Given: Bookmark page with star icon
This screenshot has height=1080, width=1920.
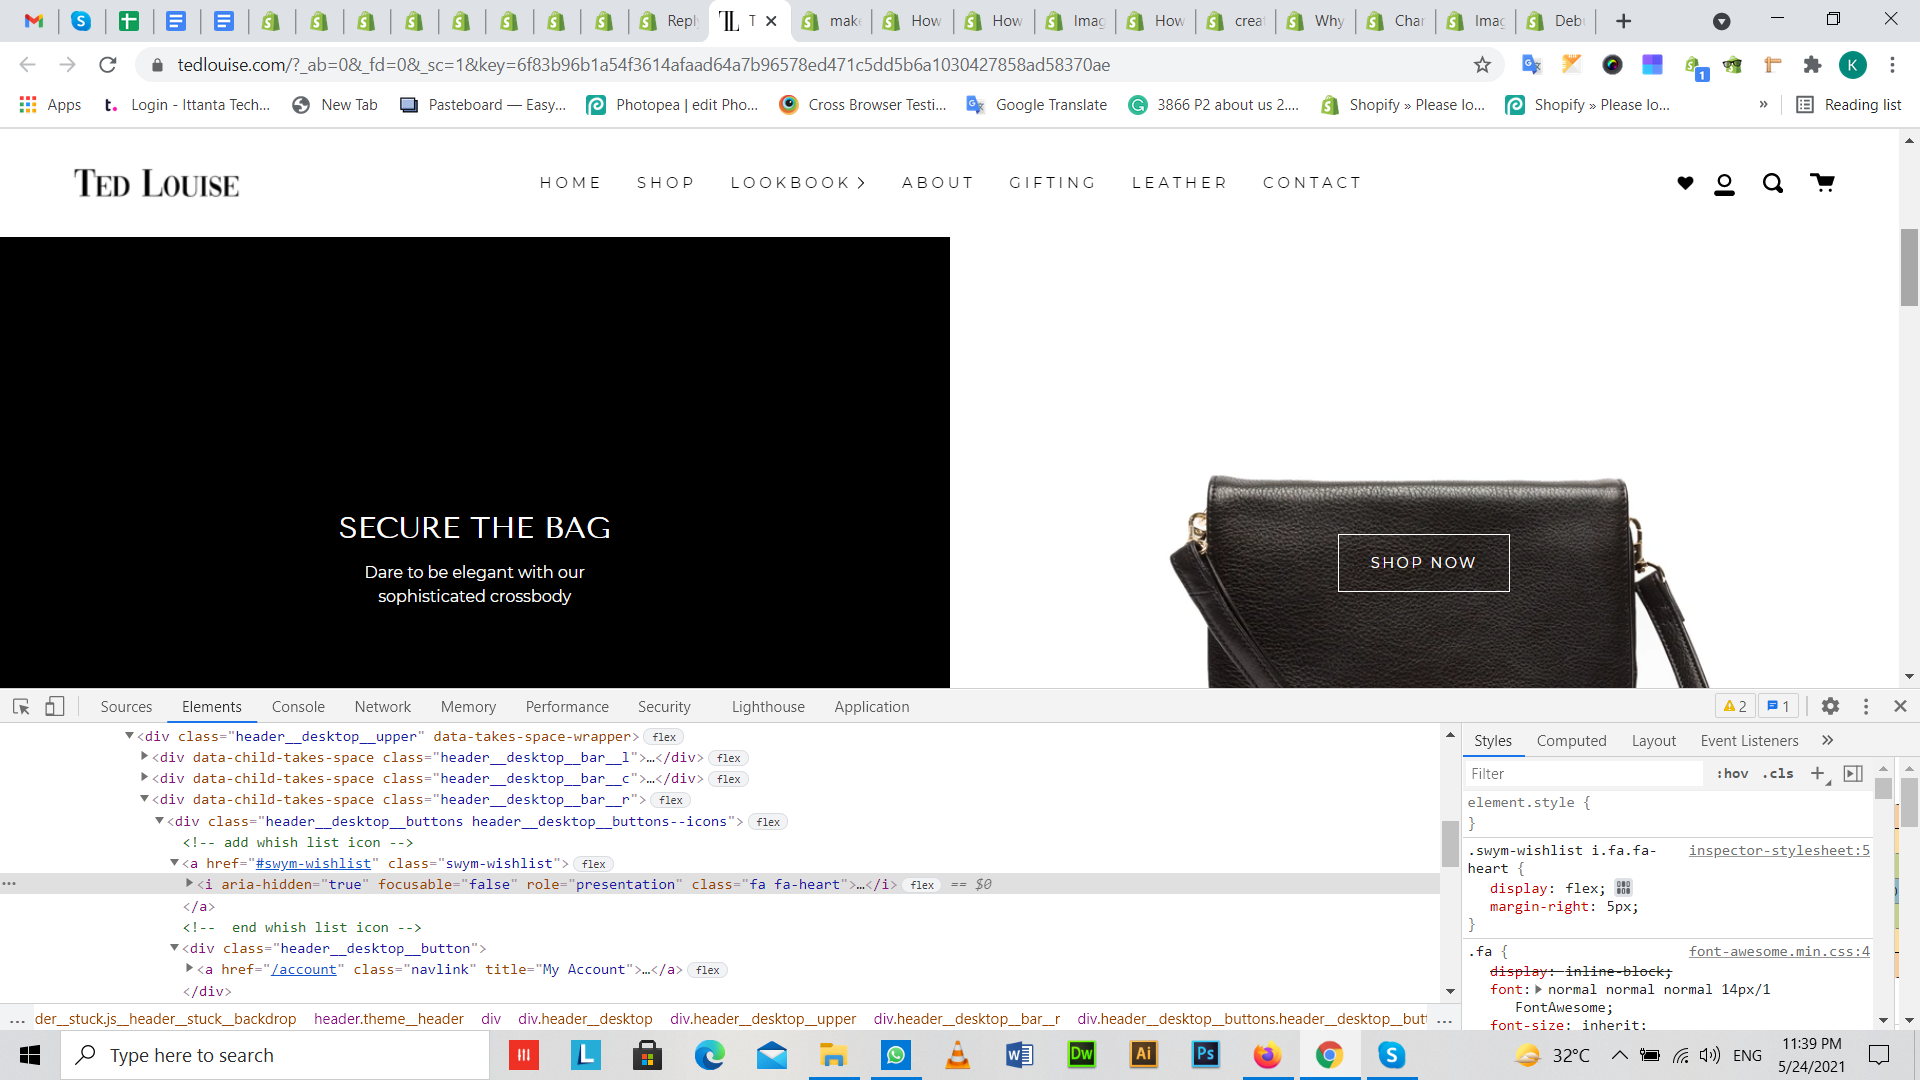Looking at the screenshot, I should (x=1482, y=65).
